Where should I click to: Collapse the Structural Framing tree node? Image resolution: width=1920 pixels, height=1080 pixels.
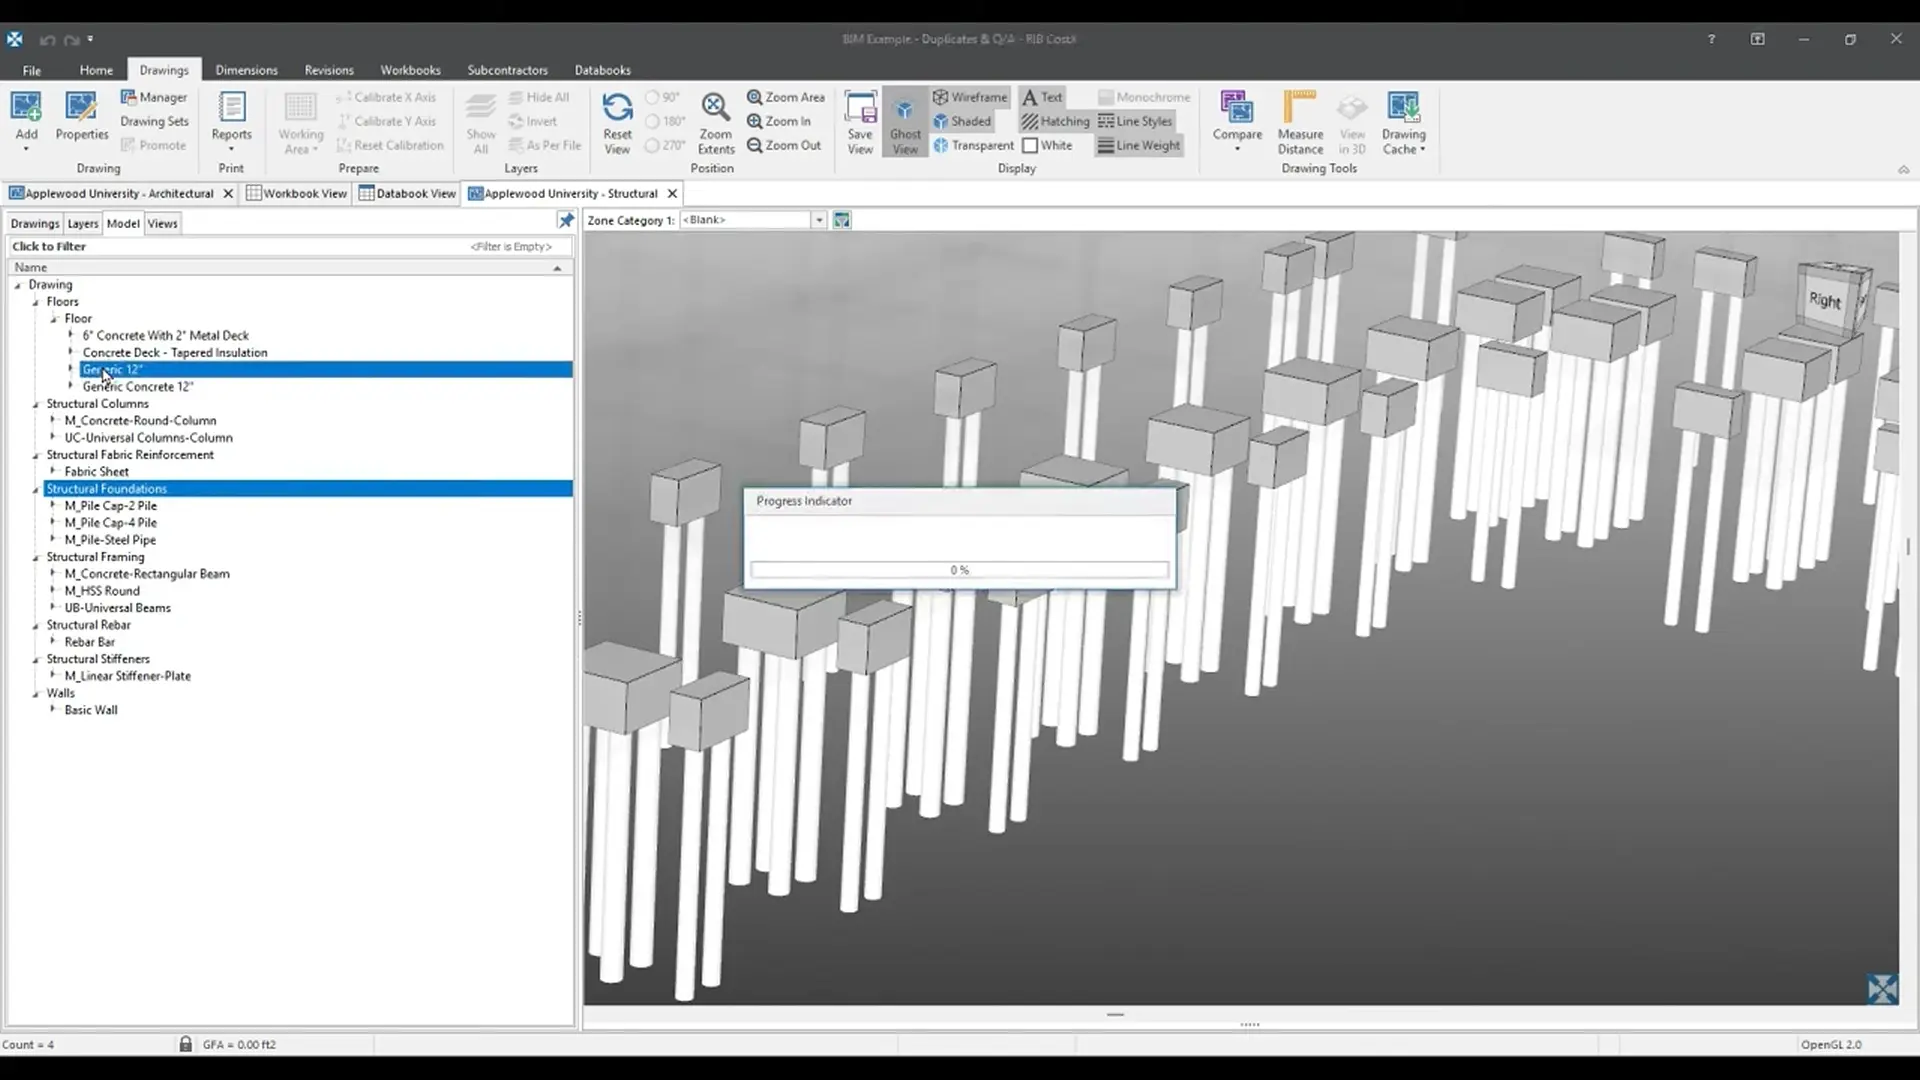(35, 557)
